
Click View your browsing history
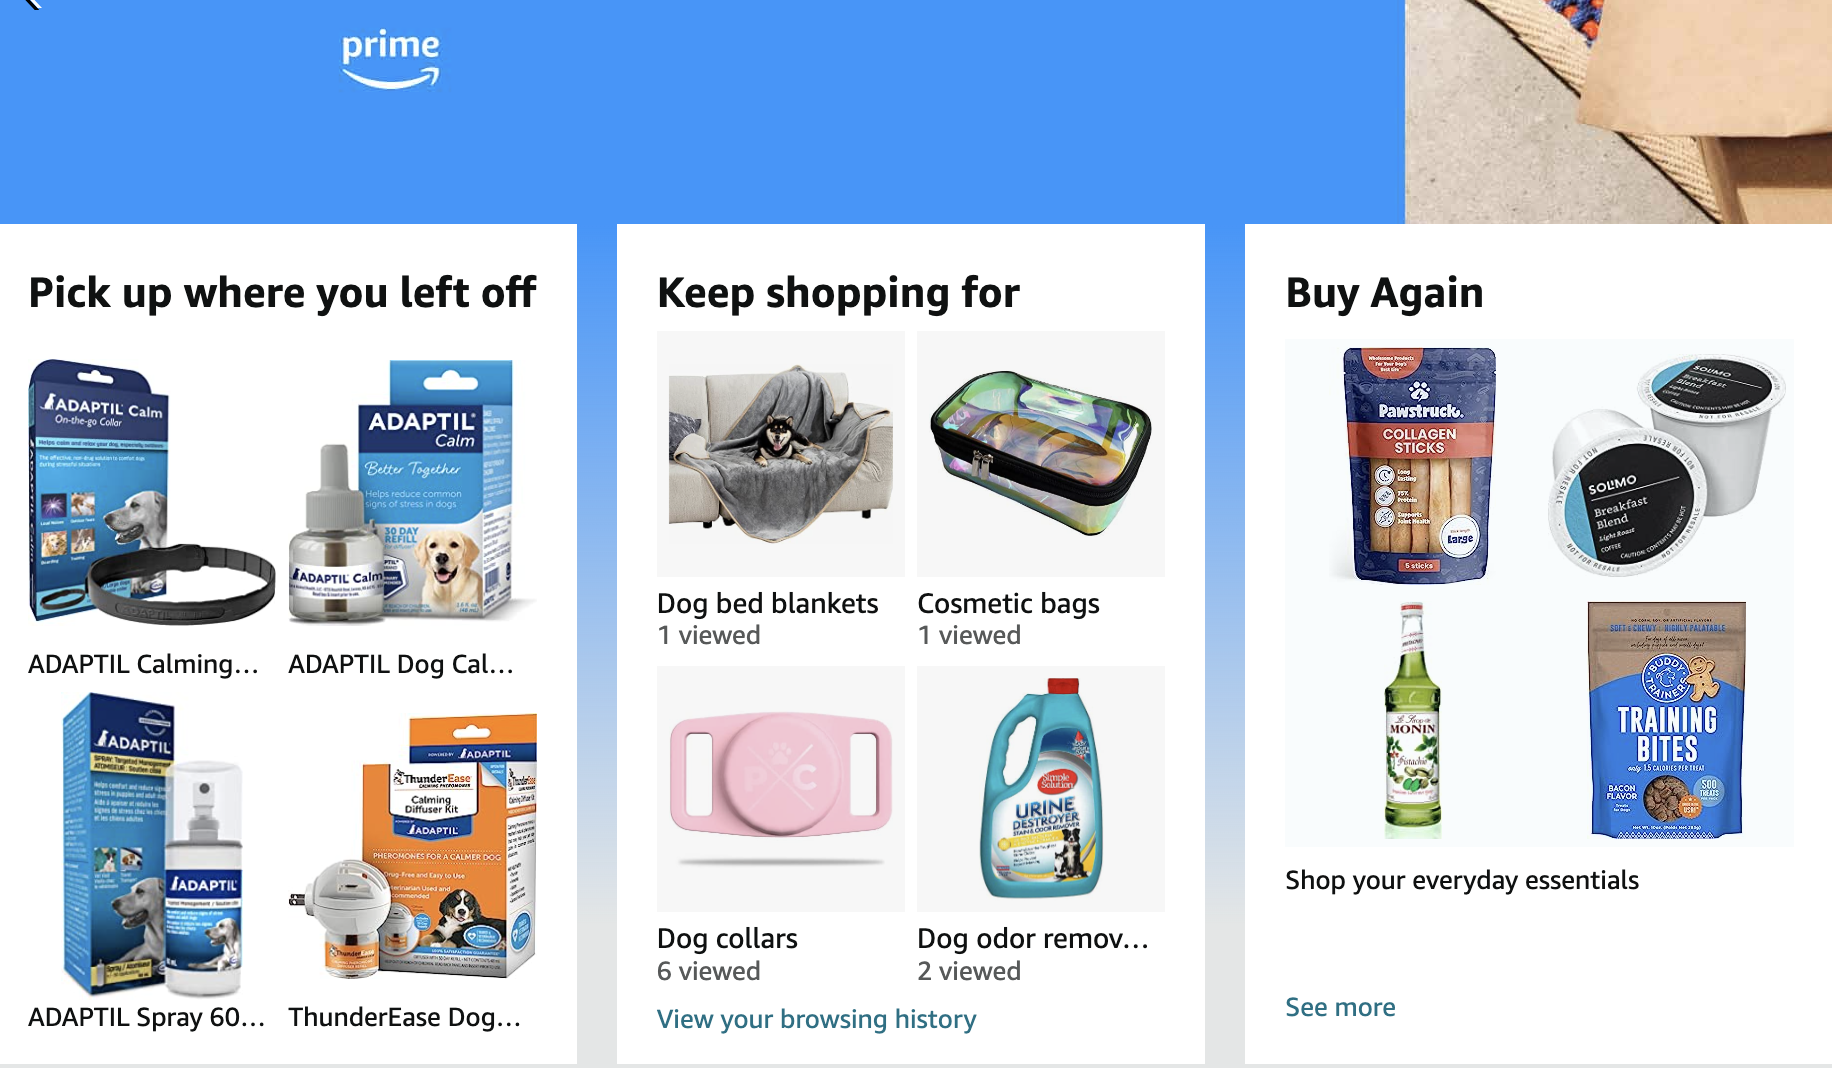click(816, 1018)
